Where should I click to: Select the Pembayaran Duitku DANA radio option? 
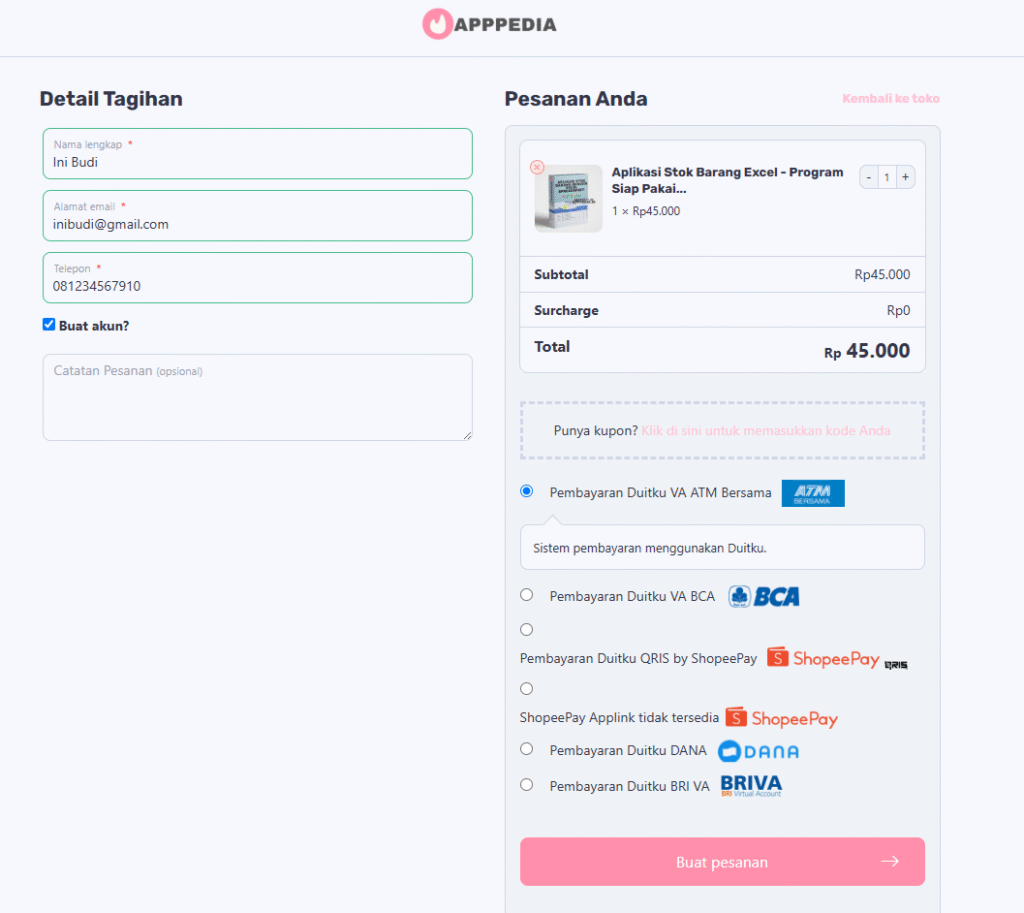click(526, 749)
